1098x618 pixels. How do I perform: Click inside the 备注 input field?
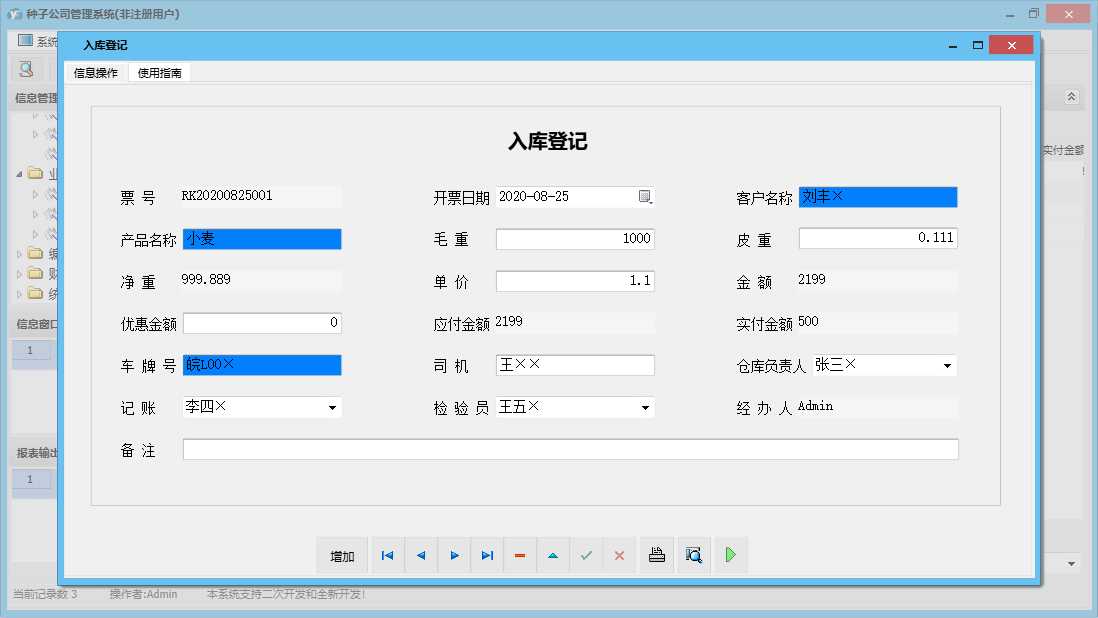[569, 449]
